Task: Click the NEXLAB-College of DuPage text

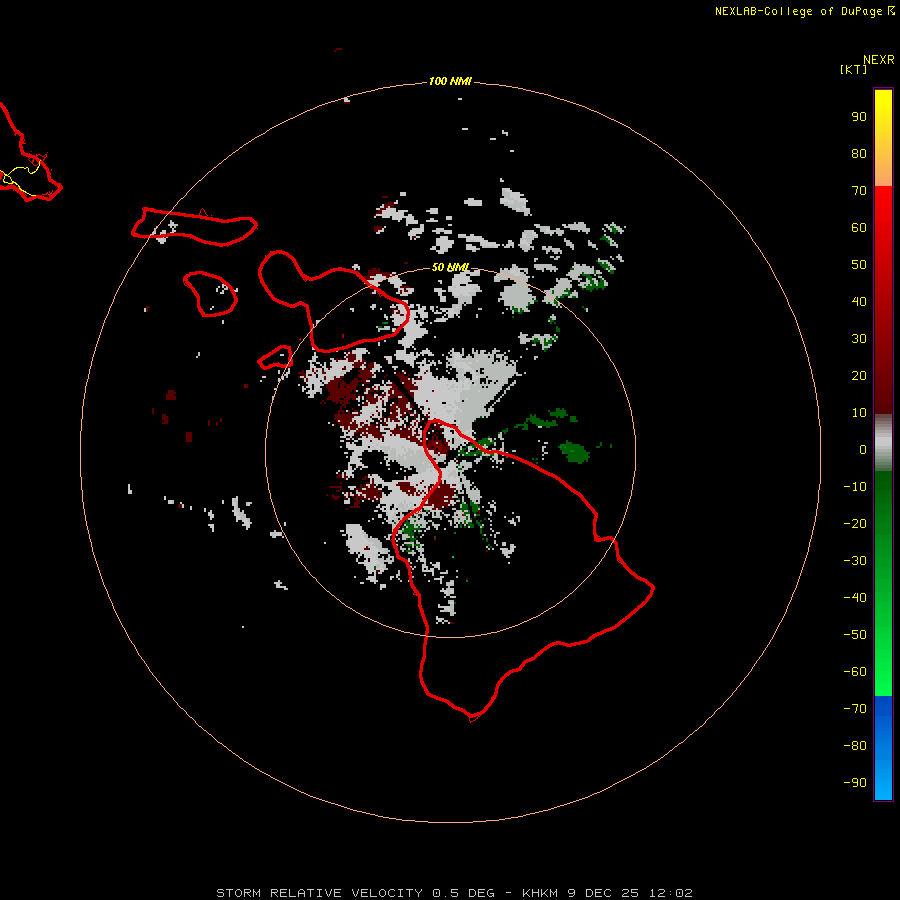Action: click(798, 11)
